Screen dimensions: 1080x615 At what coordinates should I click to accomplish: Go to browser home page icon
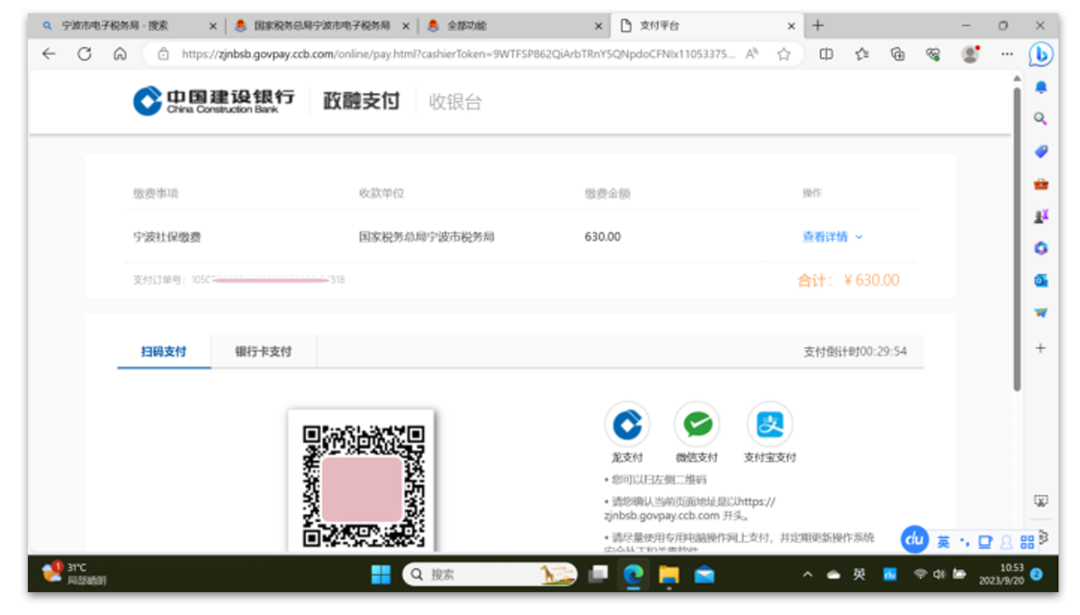tap(120, 54)
